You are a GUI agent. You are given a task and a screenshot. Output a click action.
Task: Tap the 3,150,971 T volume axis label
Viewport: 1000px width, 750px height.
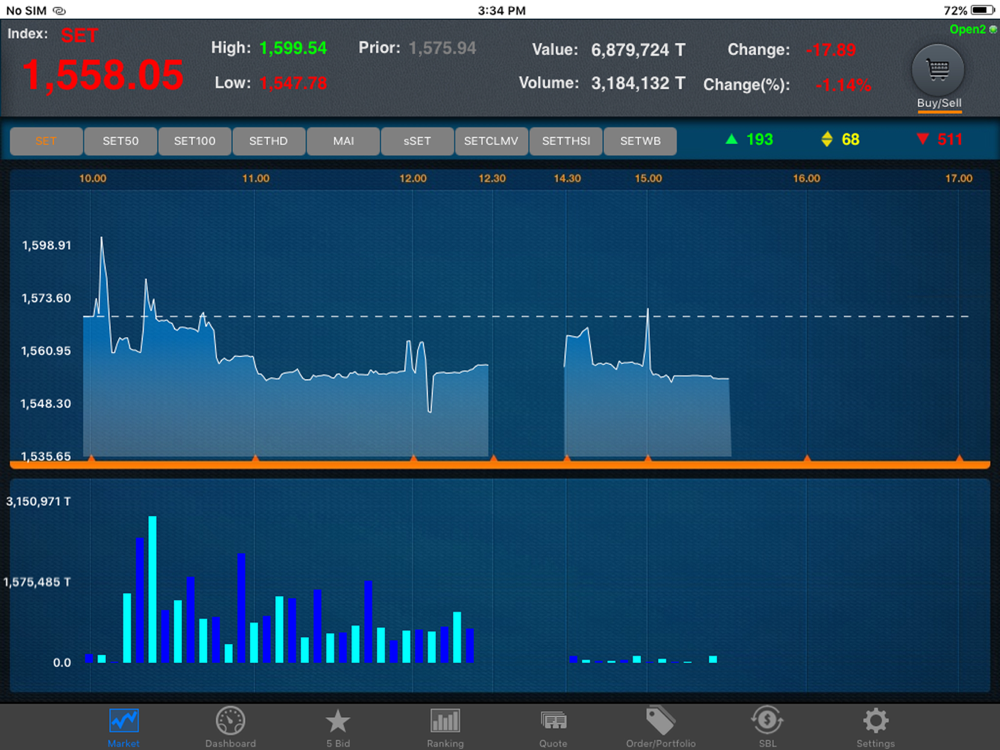[x=38, y=501]
